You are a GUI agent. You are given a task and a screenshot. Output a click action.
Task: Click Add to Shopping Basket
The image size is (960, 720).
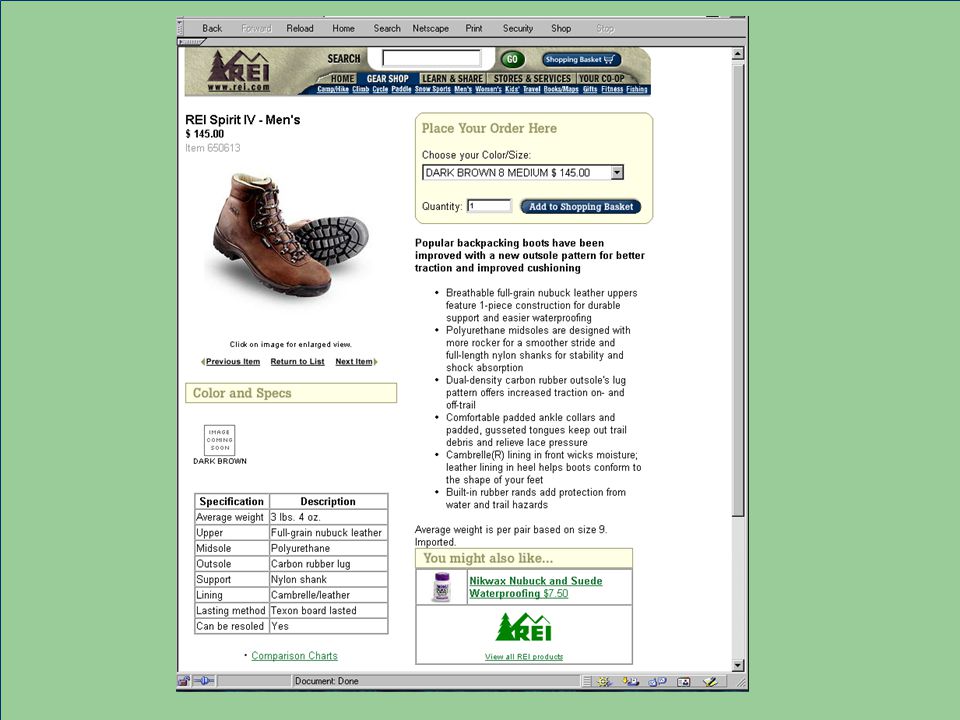tap(580, 206)
